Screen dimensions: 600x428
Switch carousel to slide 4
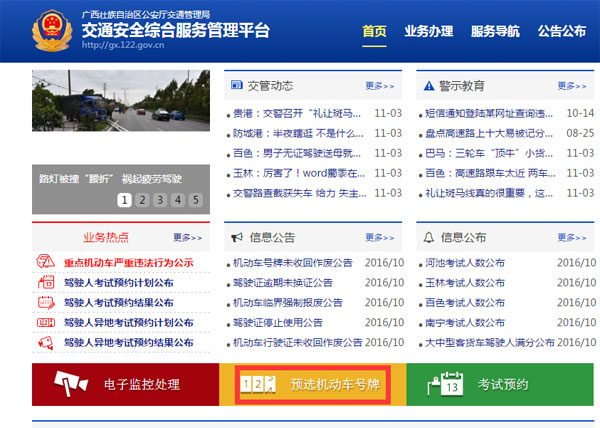178,200
